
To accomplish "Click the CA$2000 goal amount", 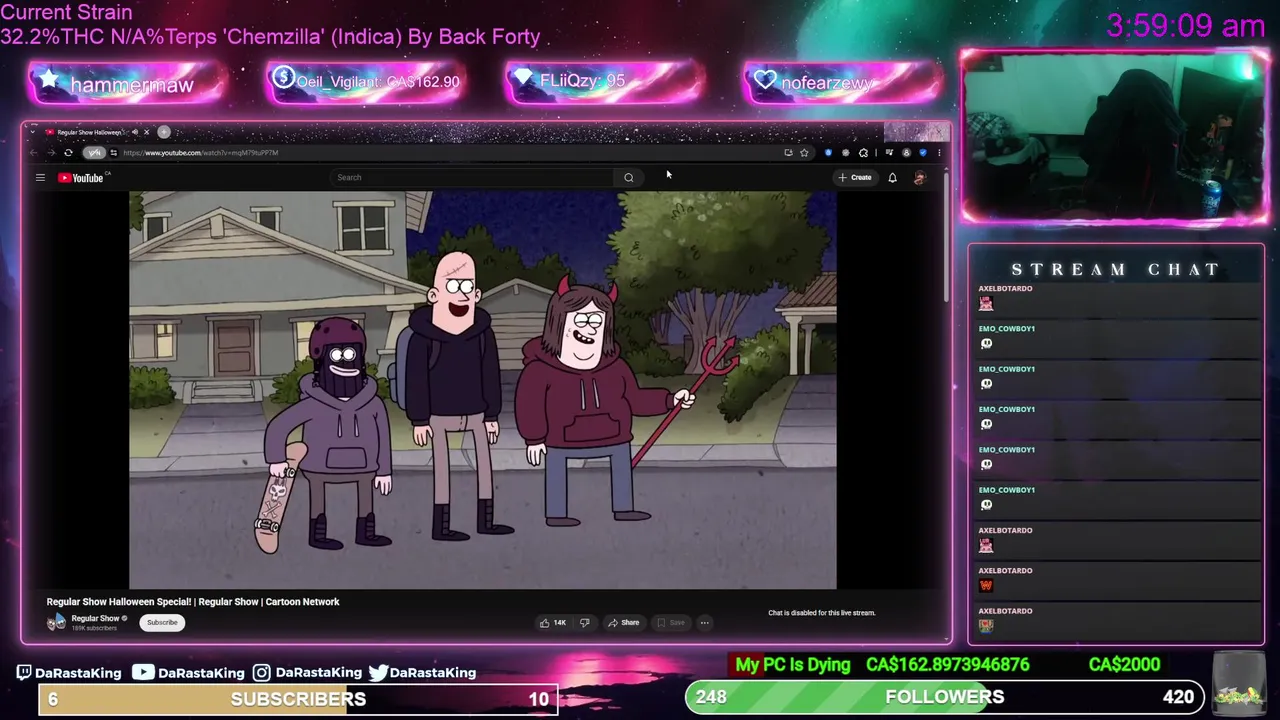I will (1124, 665).
